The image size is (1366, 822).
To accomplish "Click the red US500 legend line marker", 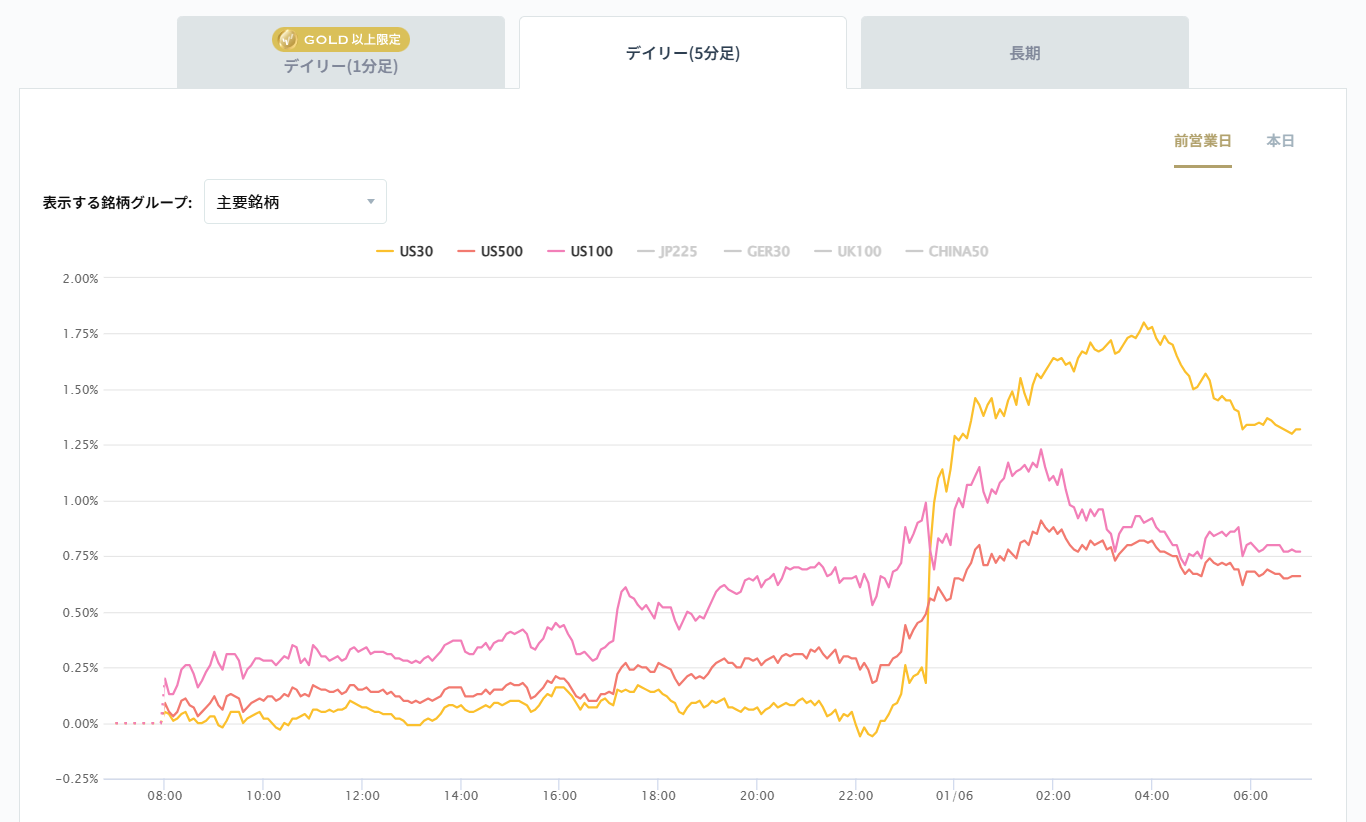I will click(468, 251).
